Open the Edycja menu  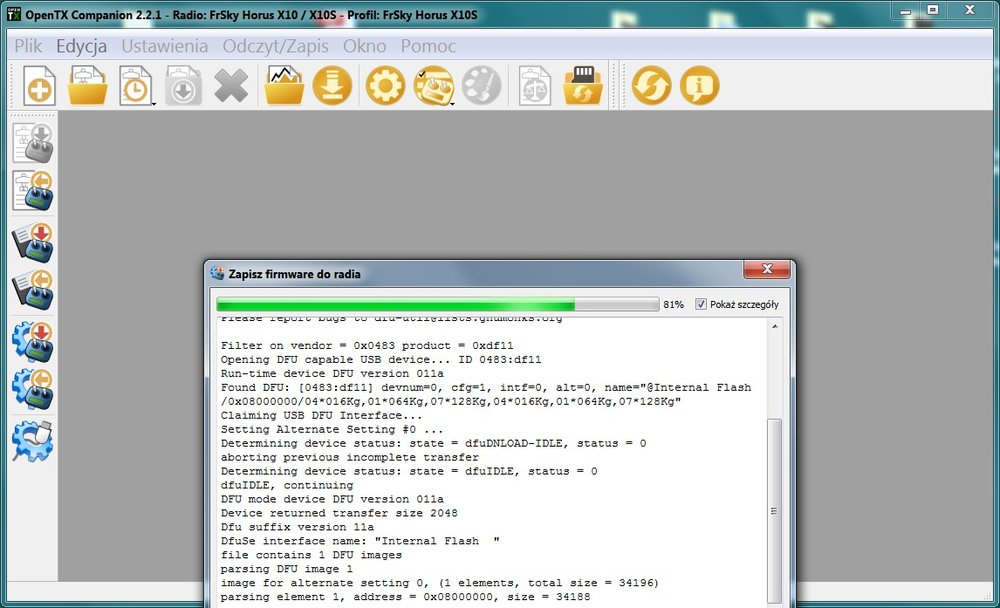[81, 46]
